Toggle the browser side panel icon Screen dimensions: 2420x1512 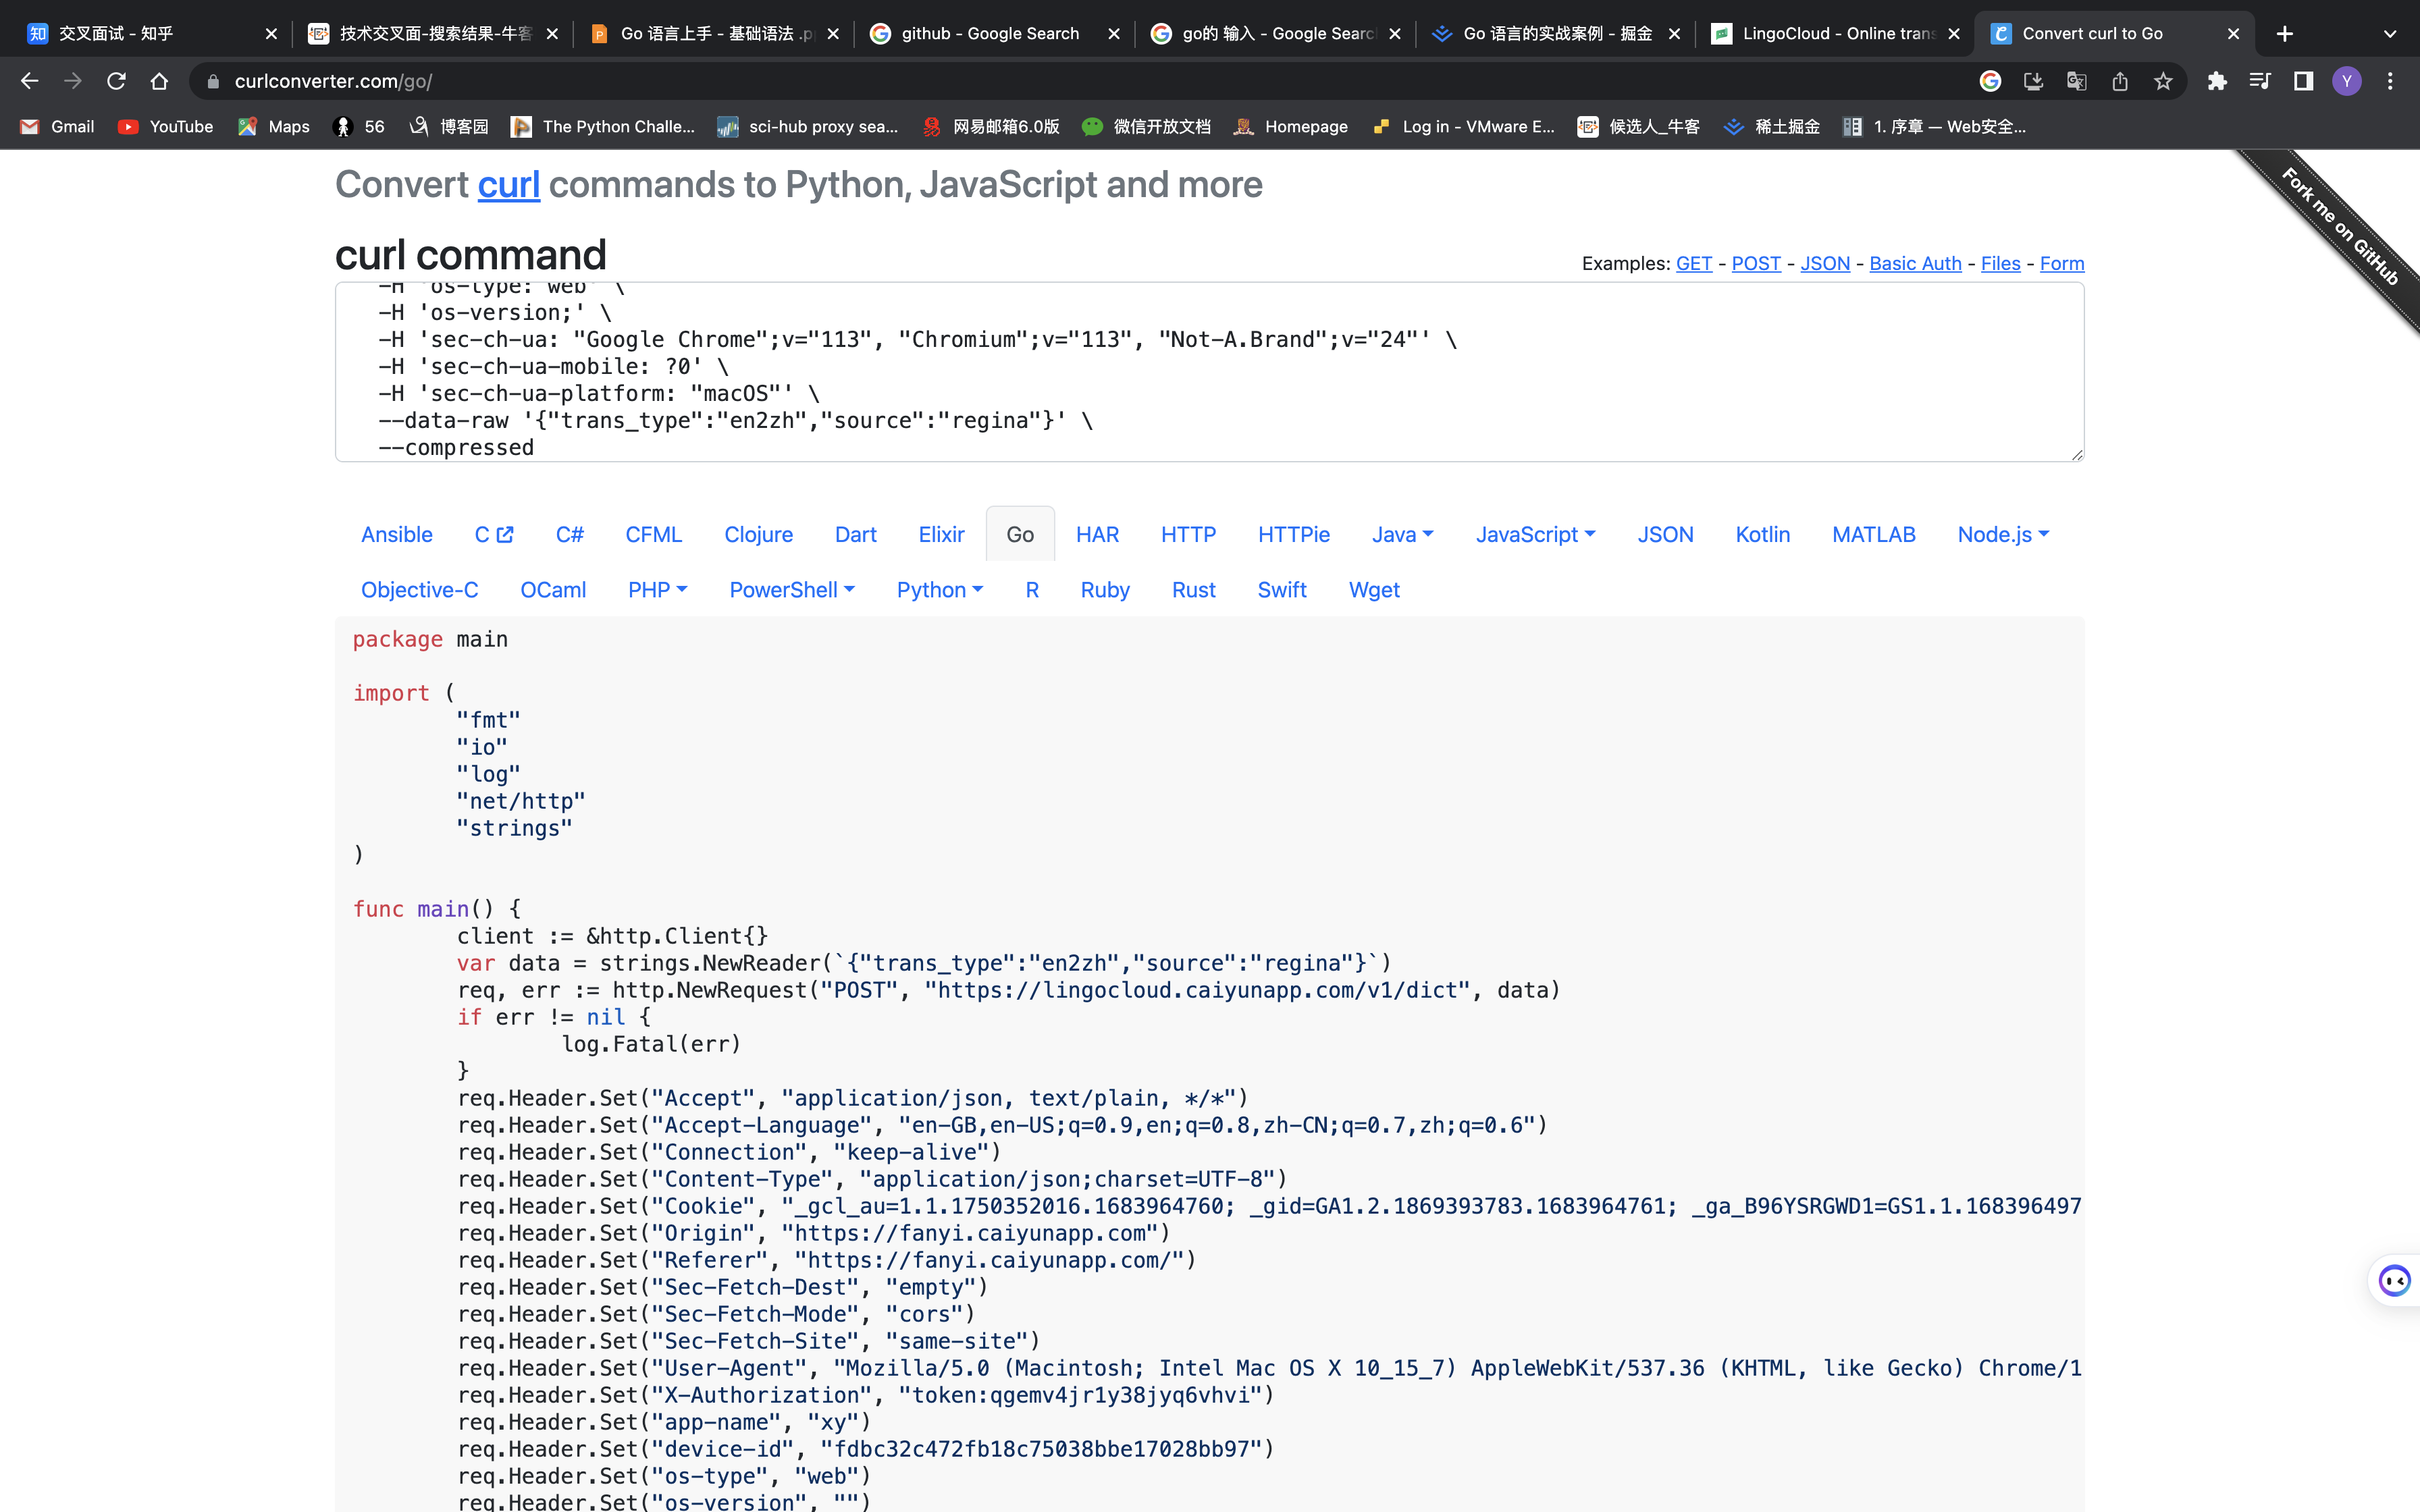coord(2303,81)
